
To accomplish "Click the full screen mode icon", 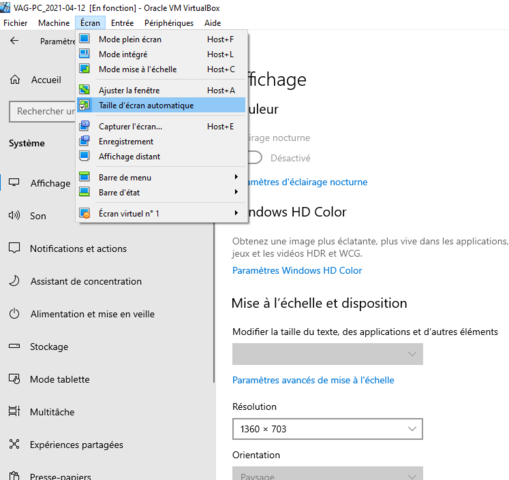I will point(84,39).
